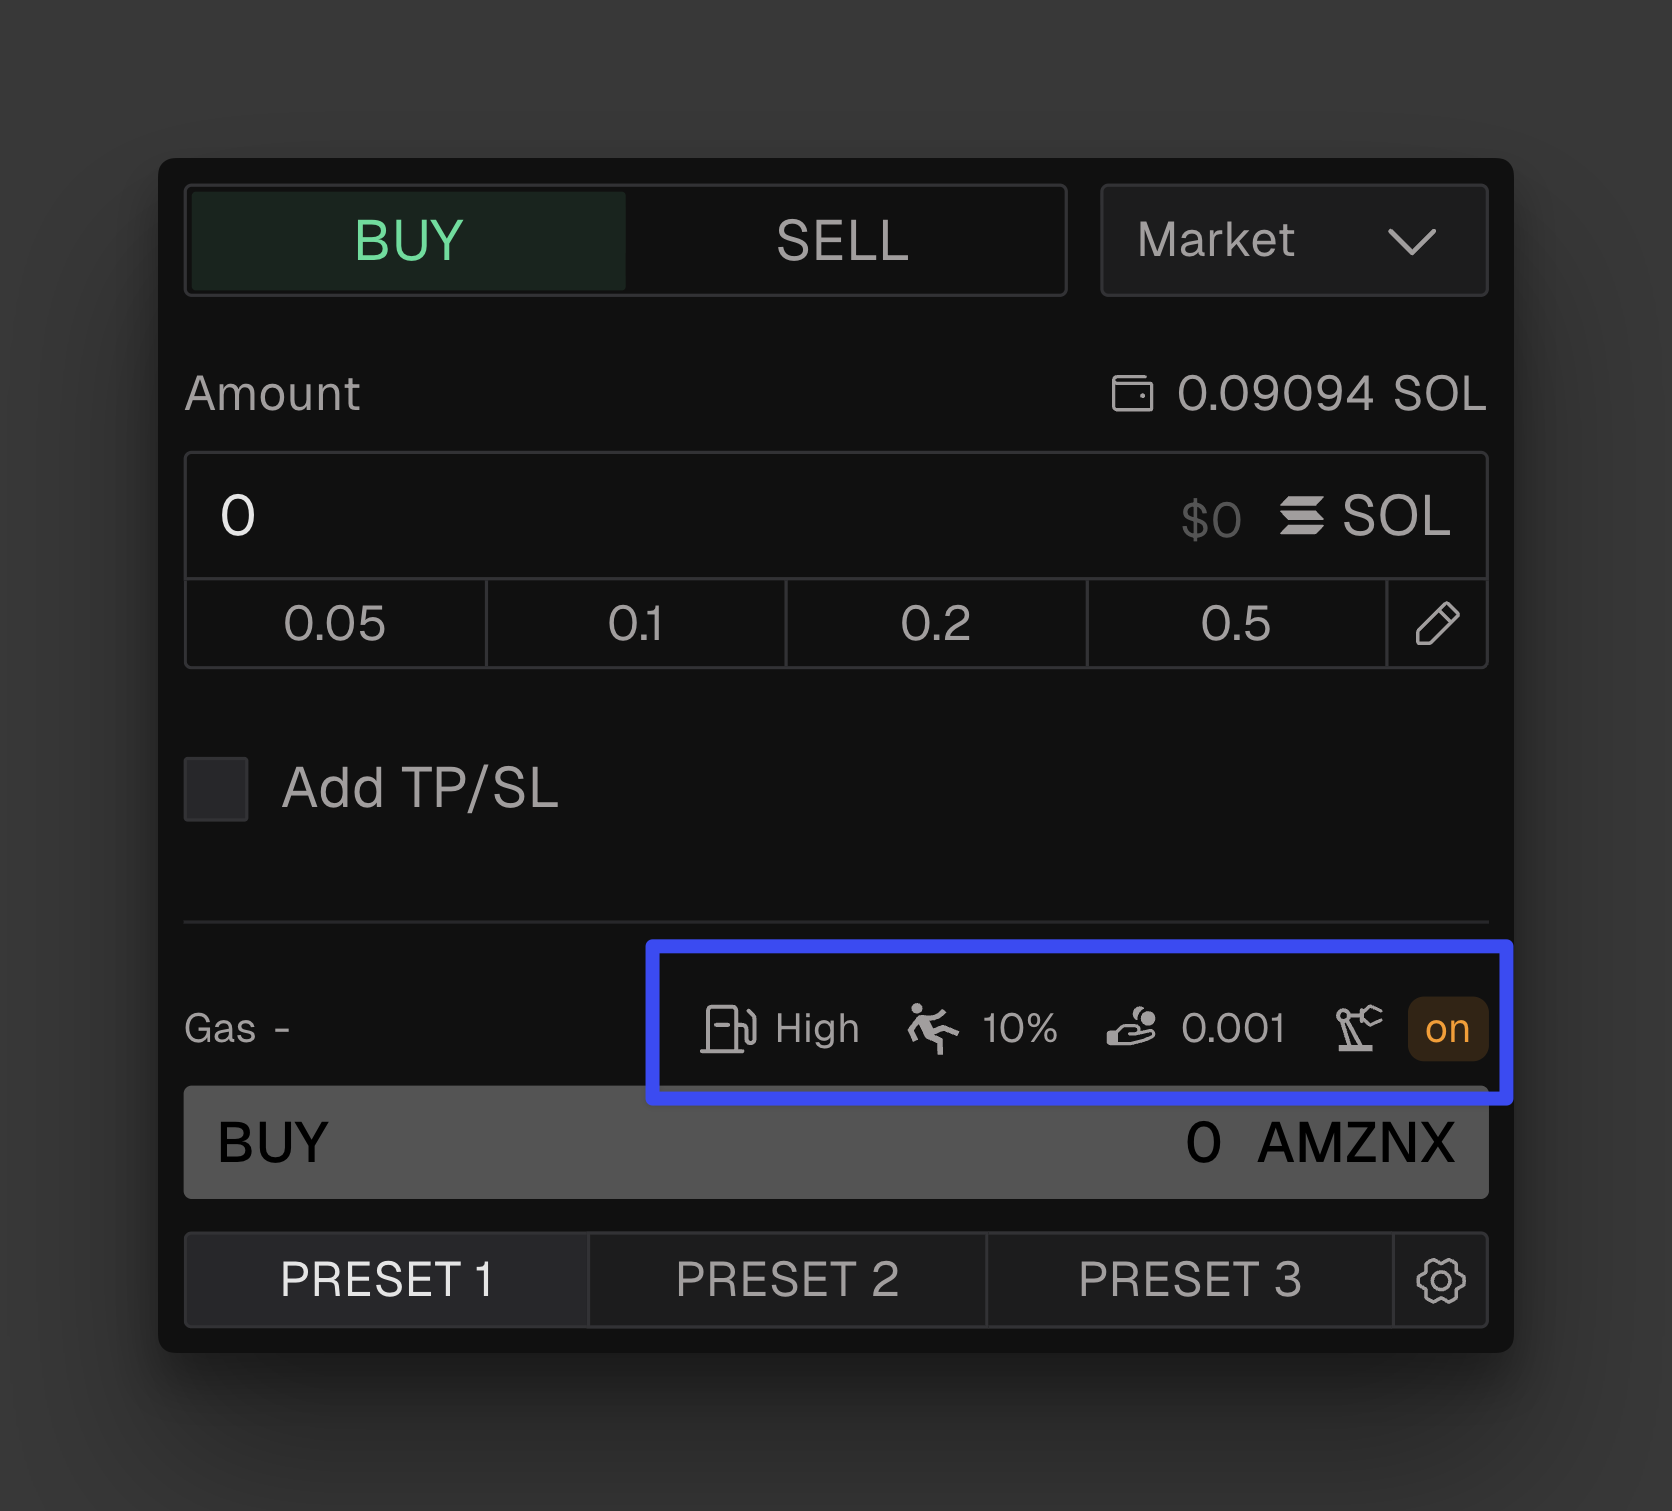
Task: Click the MEV protection robot-arm icon
Action: [1358, 1028]
